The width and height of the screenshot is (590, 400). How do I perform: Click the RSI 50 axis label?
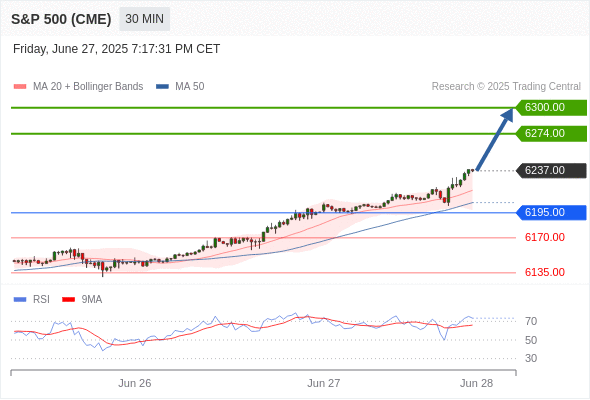point(531,340)
